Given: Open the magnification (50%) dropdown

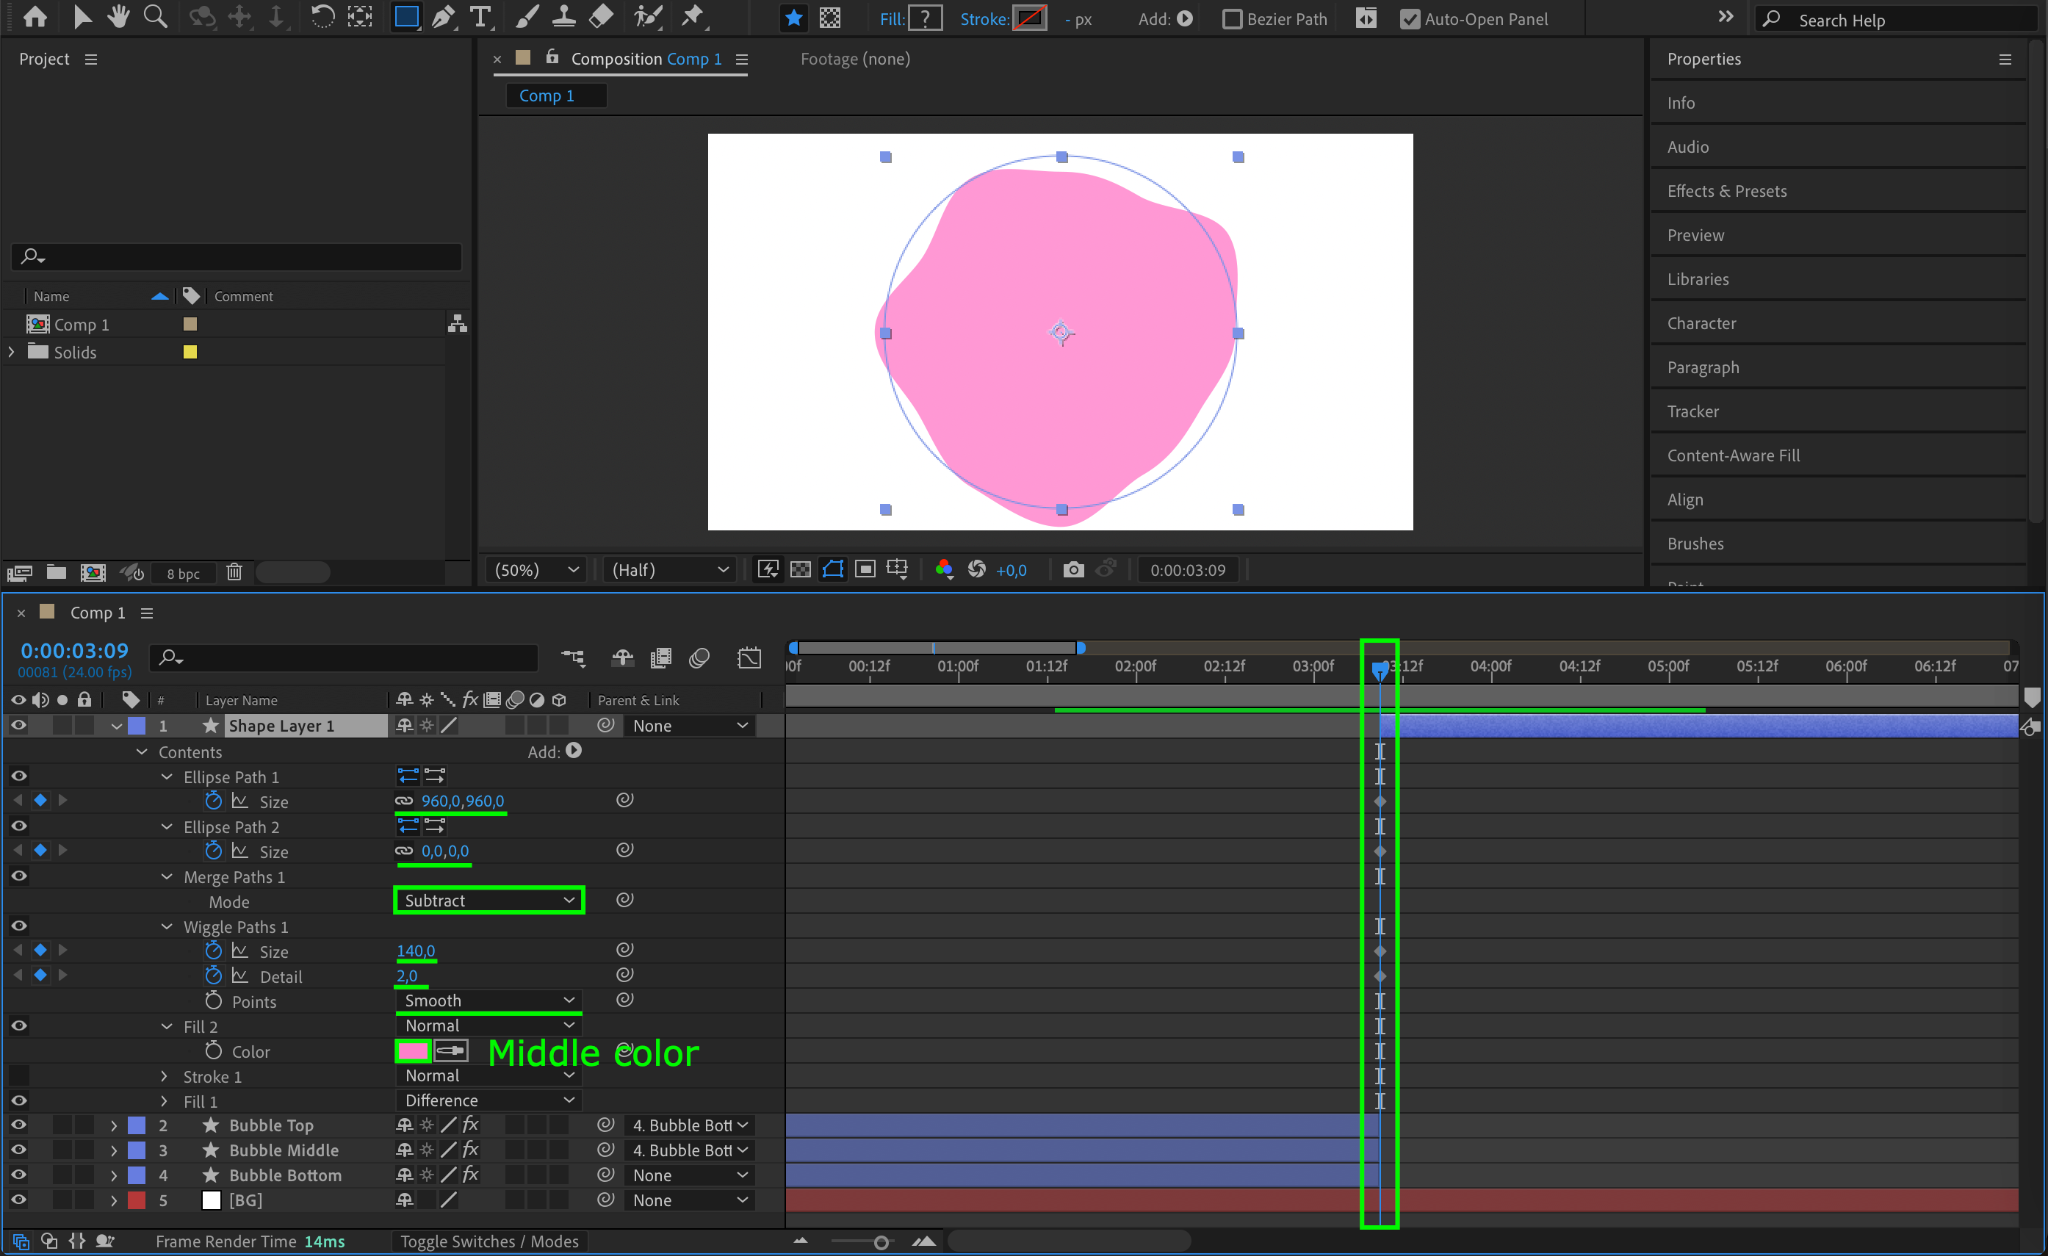Looking at the screenshot, I should tap(537, 569).
